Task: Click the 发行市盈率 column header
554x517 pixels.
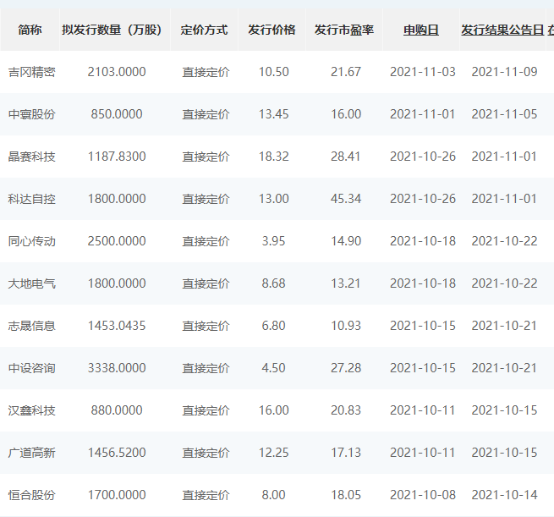Action: 344,30
